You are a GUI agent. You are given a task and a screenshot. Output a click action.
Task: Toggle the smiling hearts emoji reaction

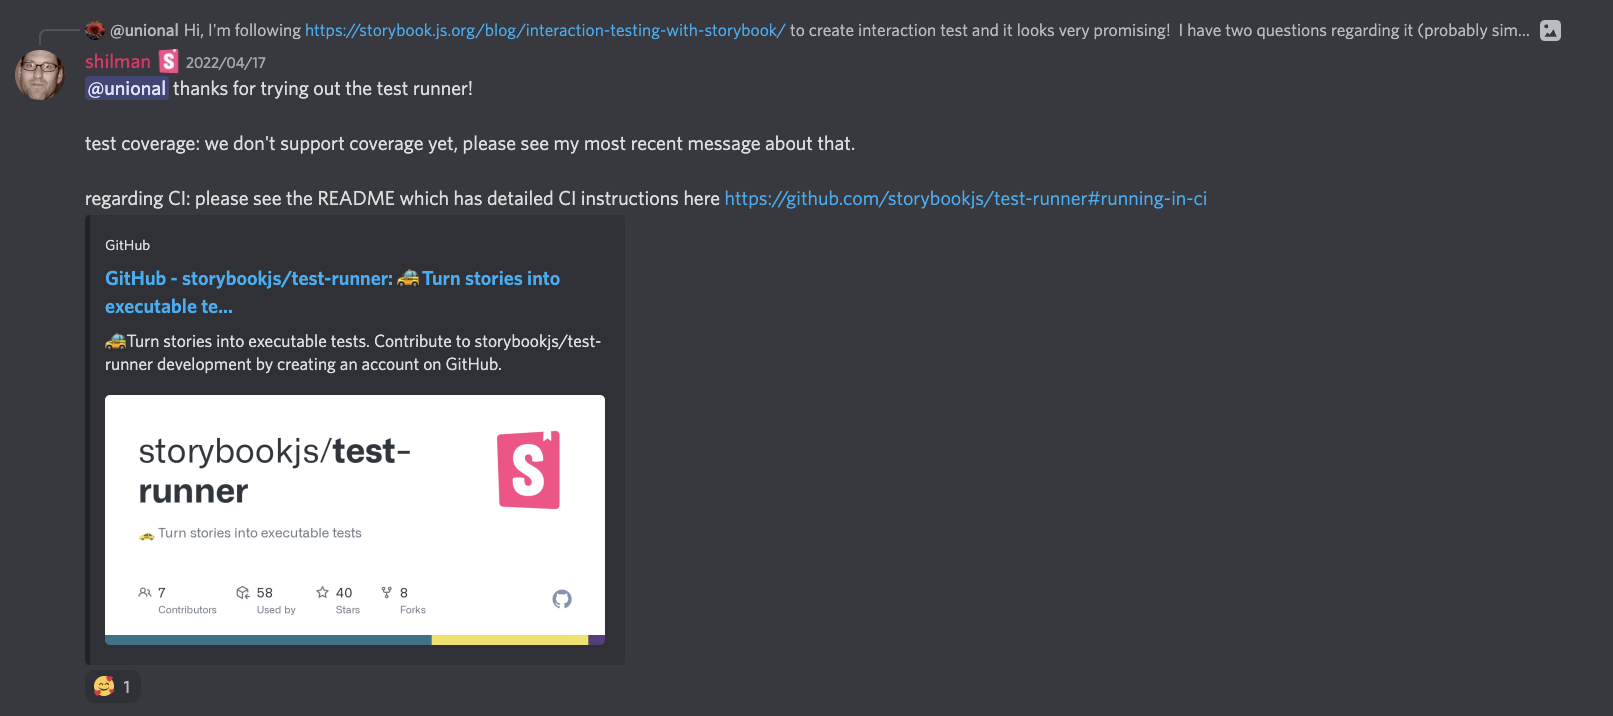pyautogui.click(x=113, y=686)
